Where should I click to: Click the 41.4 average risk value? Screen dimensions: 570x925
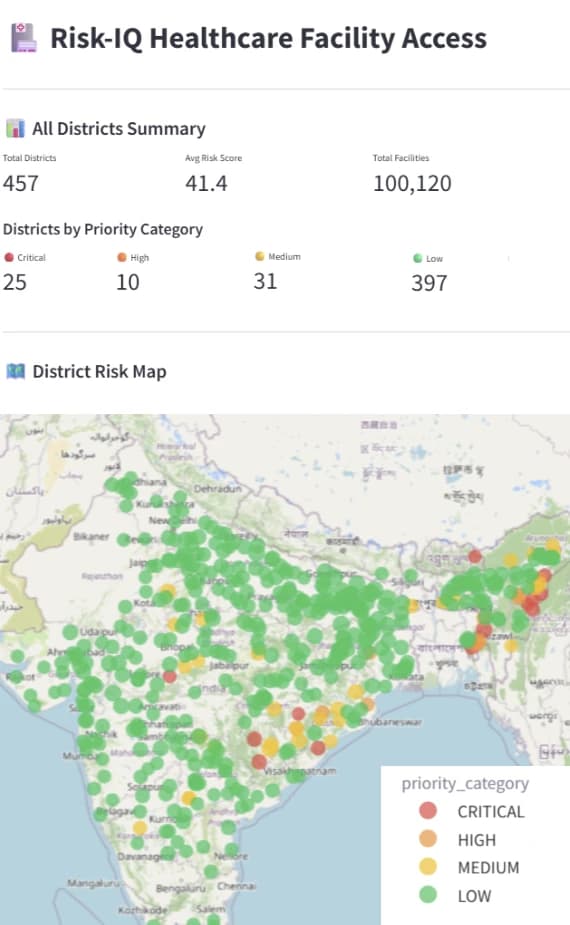tap(206, 183)
